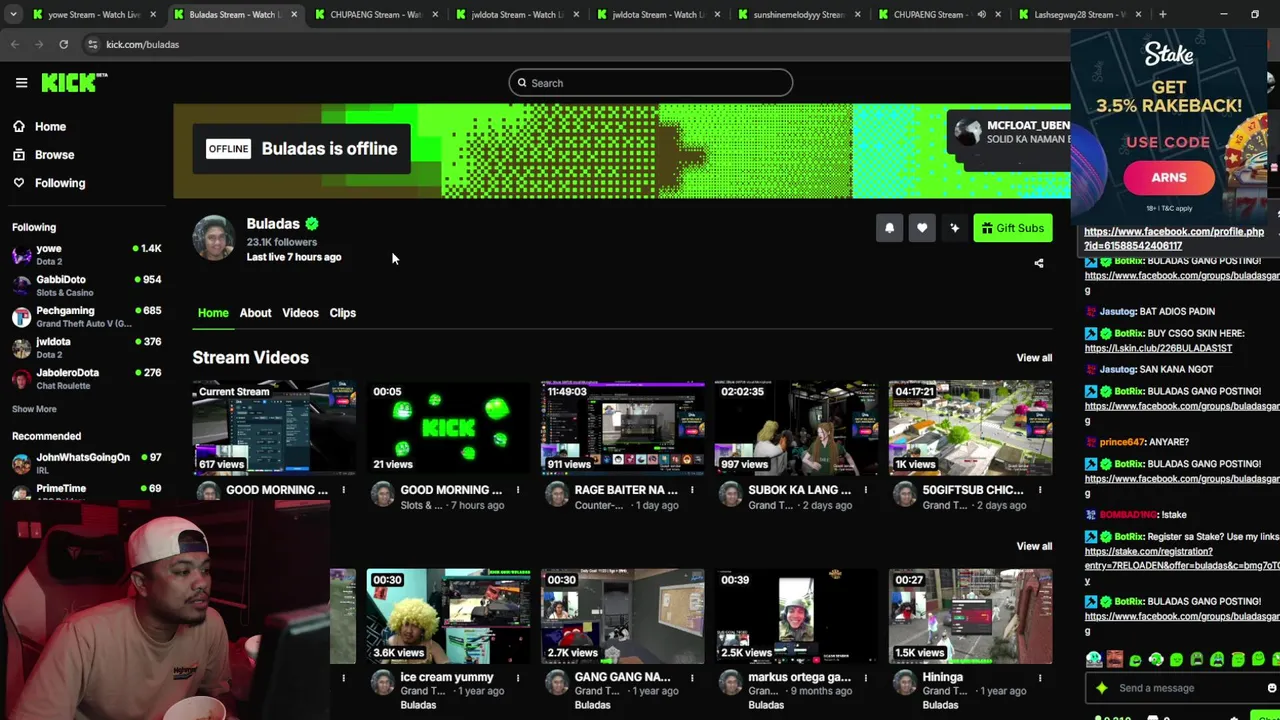Play the ice cream yummy clip

click(448, 616)
